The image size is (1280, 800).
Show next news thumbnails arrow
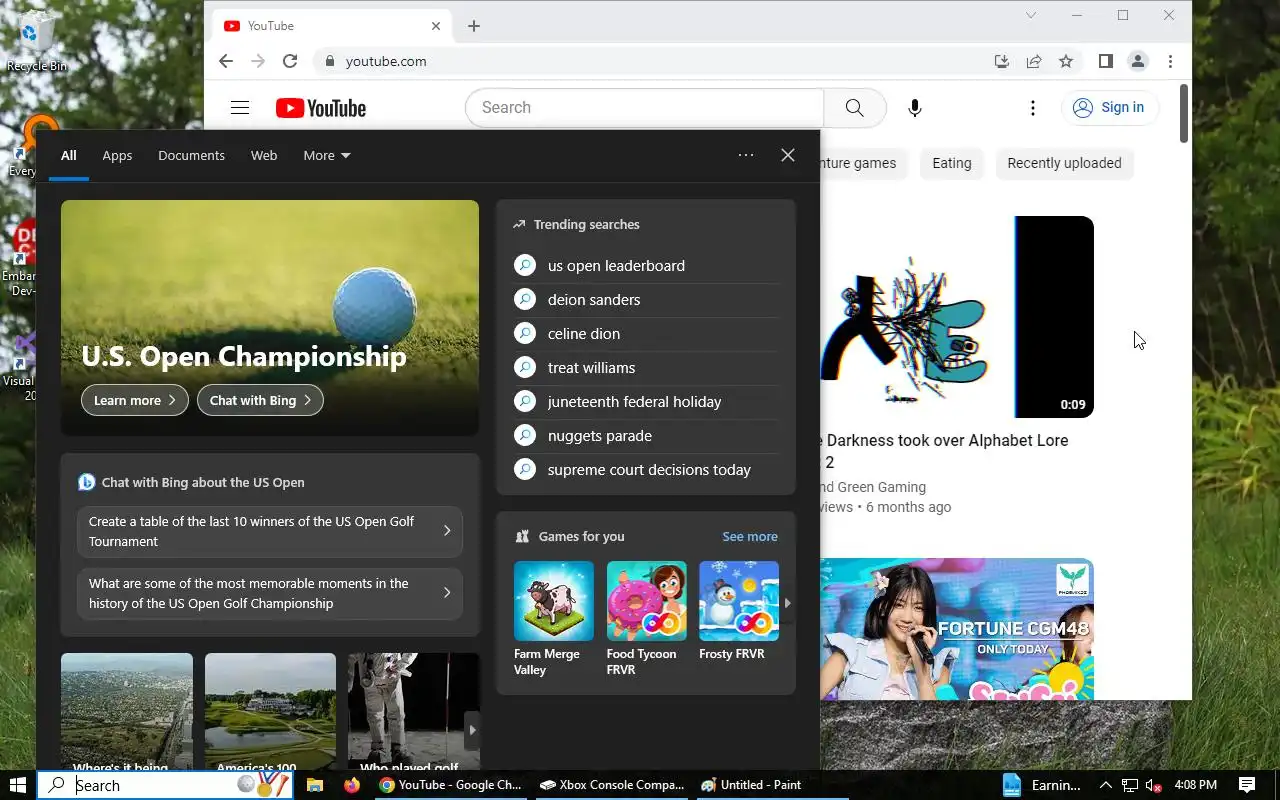(473, 730)
